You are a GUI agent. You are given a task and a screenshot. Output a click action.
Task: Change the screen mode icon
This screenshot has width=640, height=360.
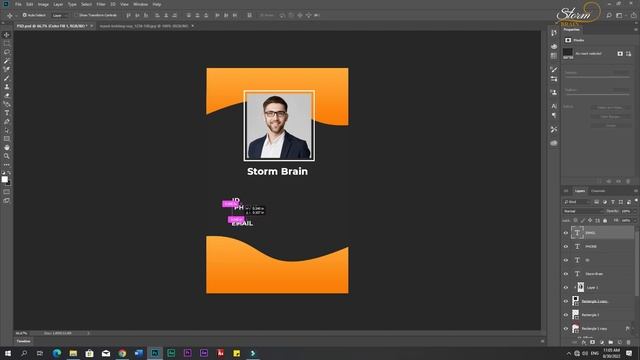pos(7,200)
